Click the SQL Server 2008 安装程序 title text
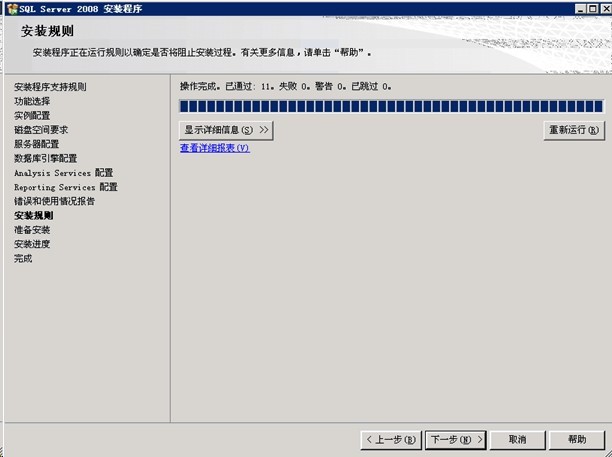 tap(81, 9)
